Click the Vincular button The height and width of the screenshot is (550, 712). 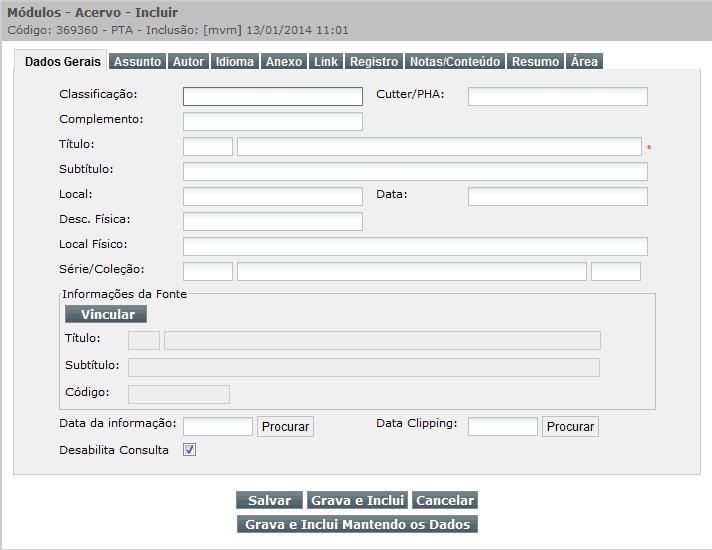click(x=106, y=314)
